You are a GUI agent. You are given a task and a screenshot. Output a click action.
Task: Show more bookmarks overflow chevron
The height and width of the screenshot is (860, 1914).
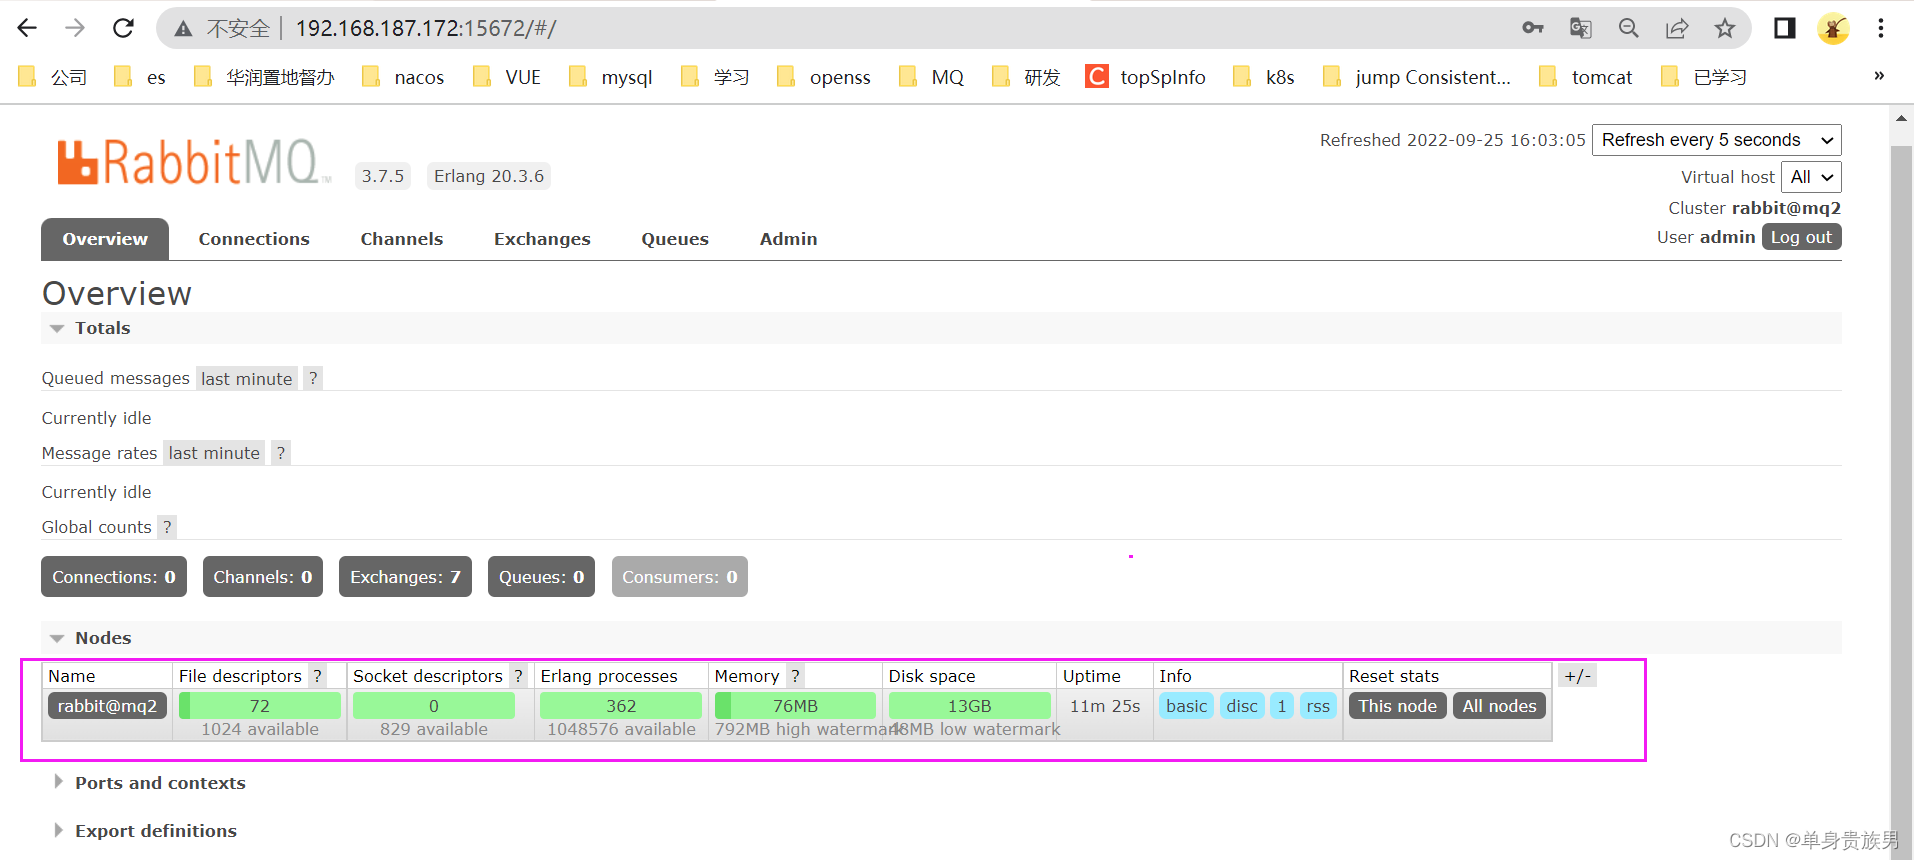point(1879,76)
